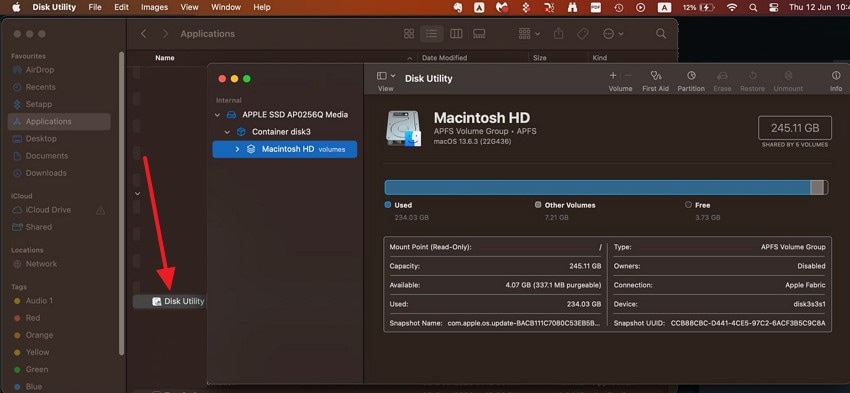Click the Erase toolbar icon
The height and width of the screenshot is (393, 850).
(722, 75)
